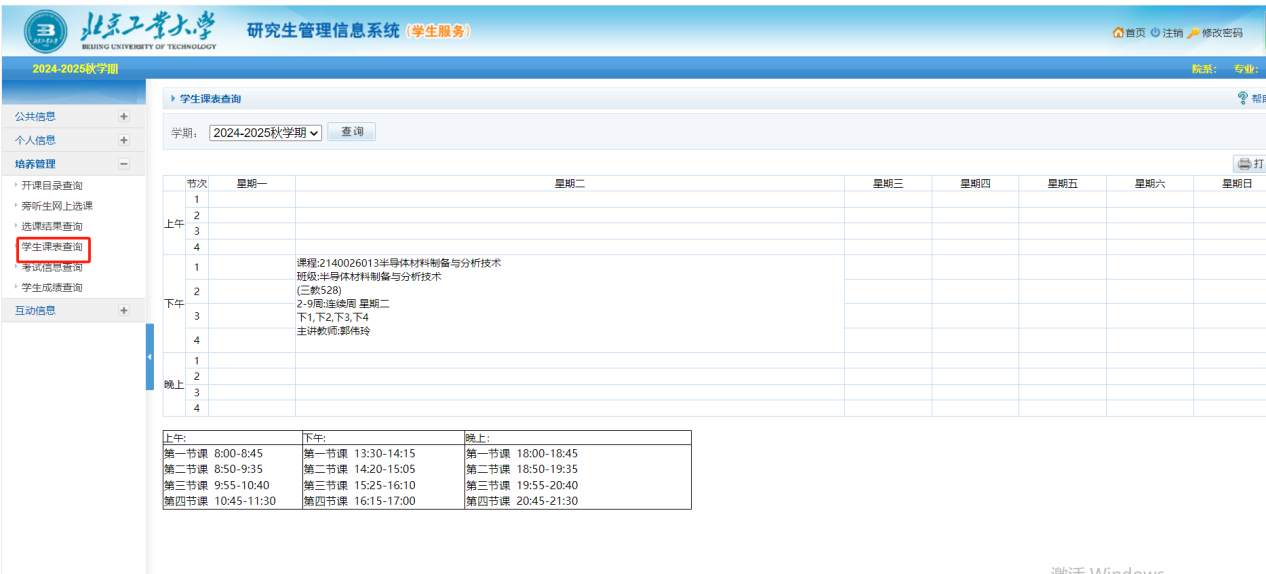Expand the 个人信息 section plus button
1266x574 pixels.
[x=124, y=140]
